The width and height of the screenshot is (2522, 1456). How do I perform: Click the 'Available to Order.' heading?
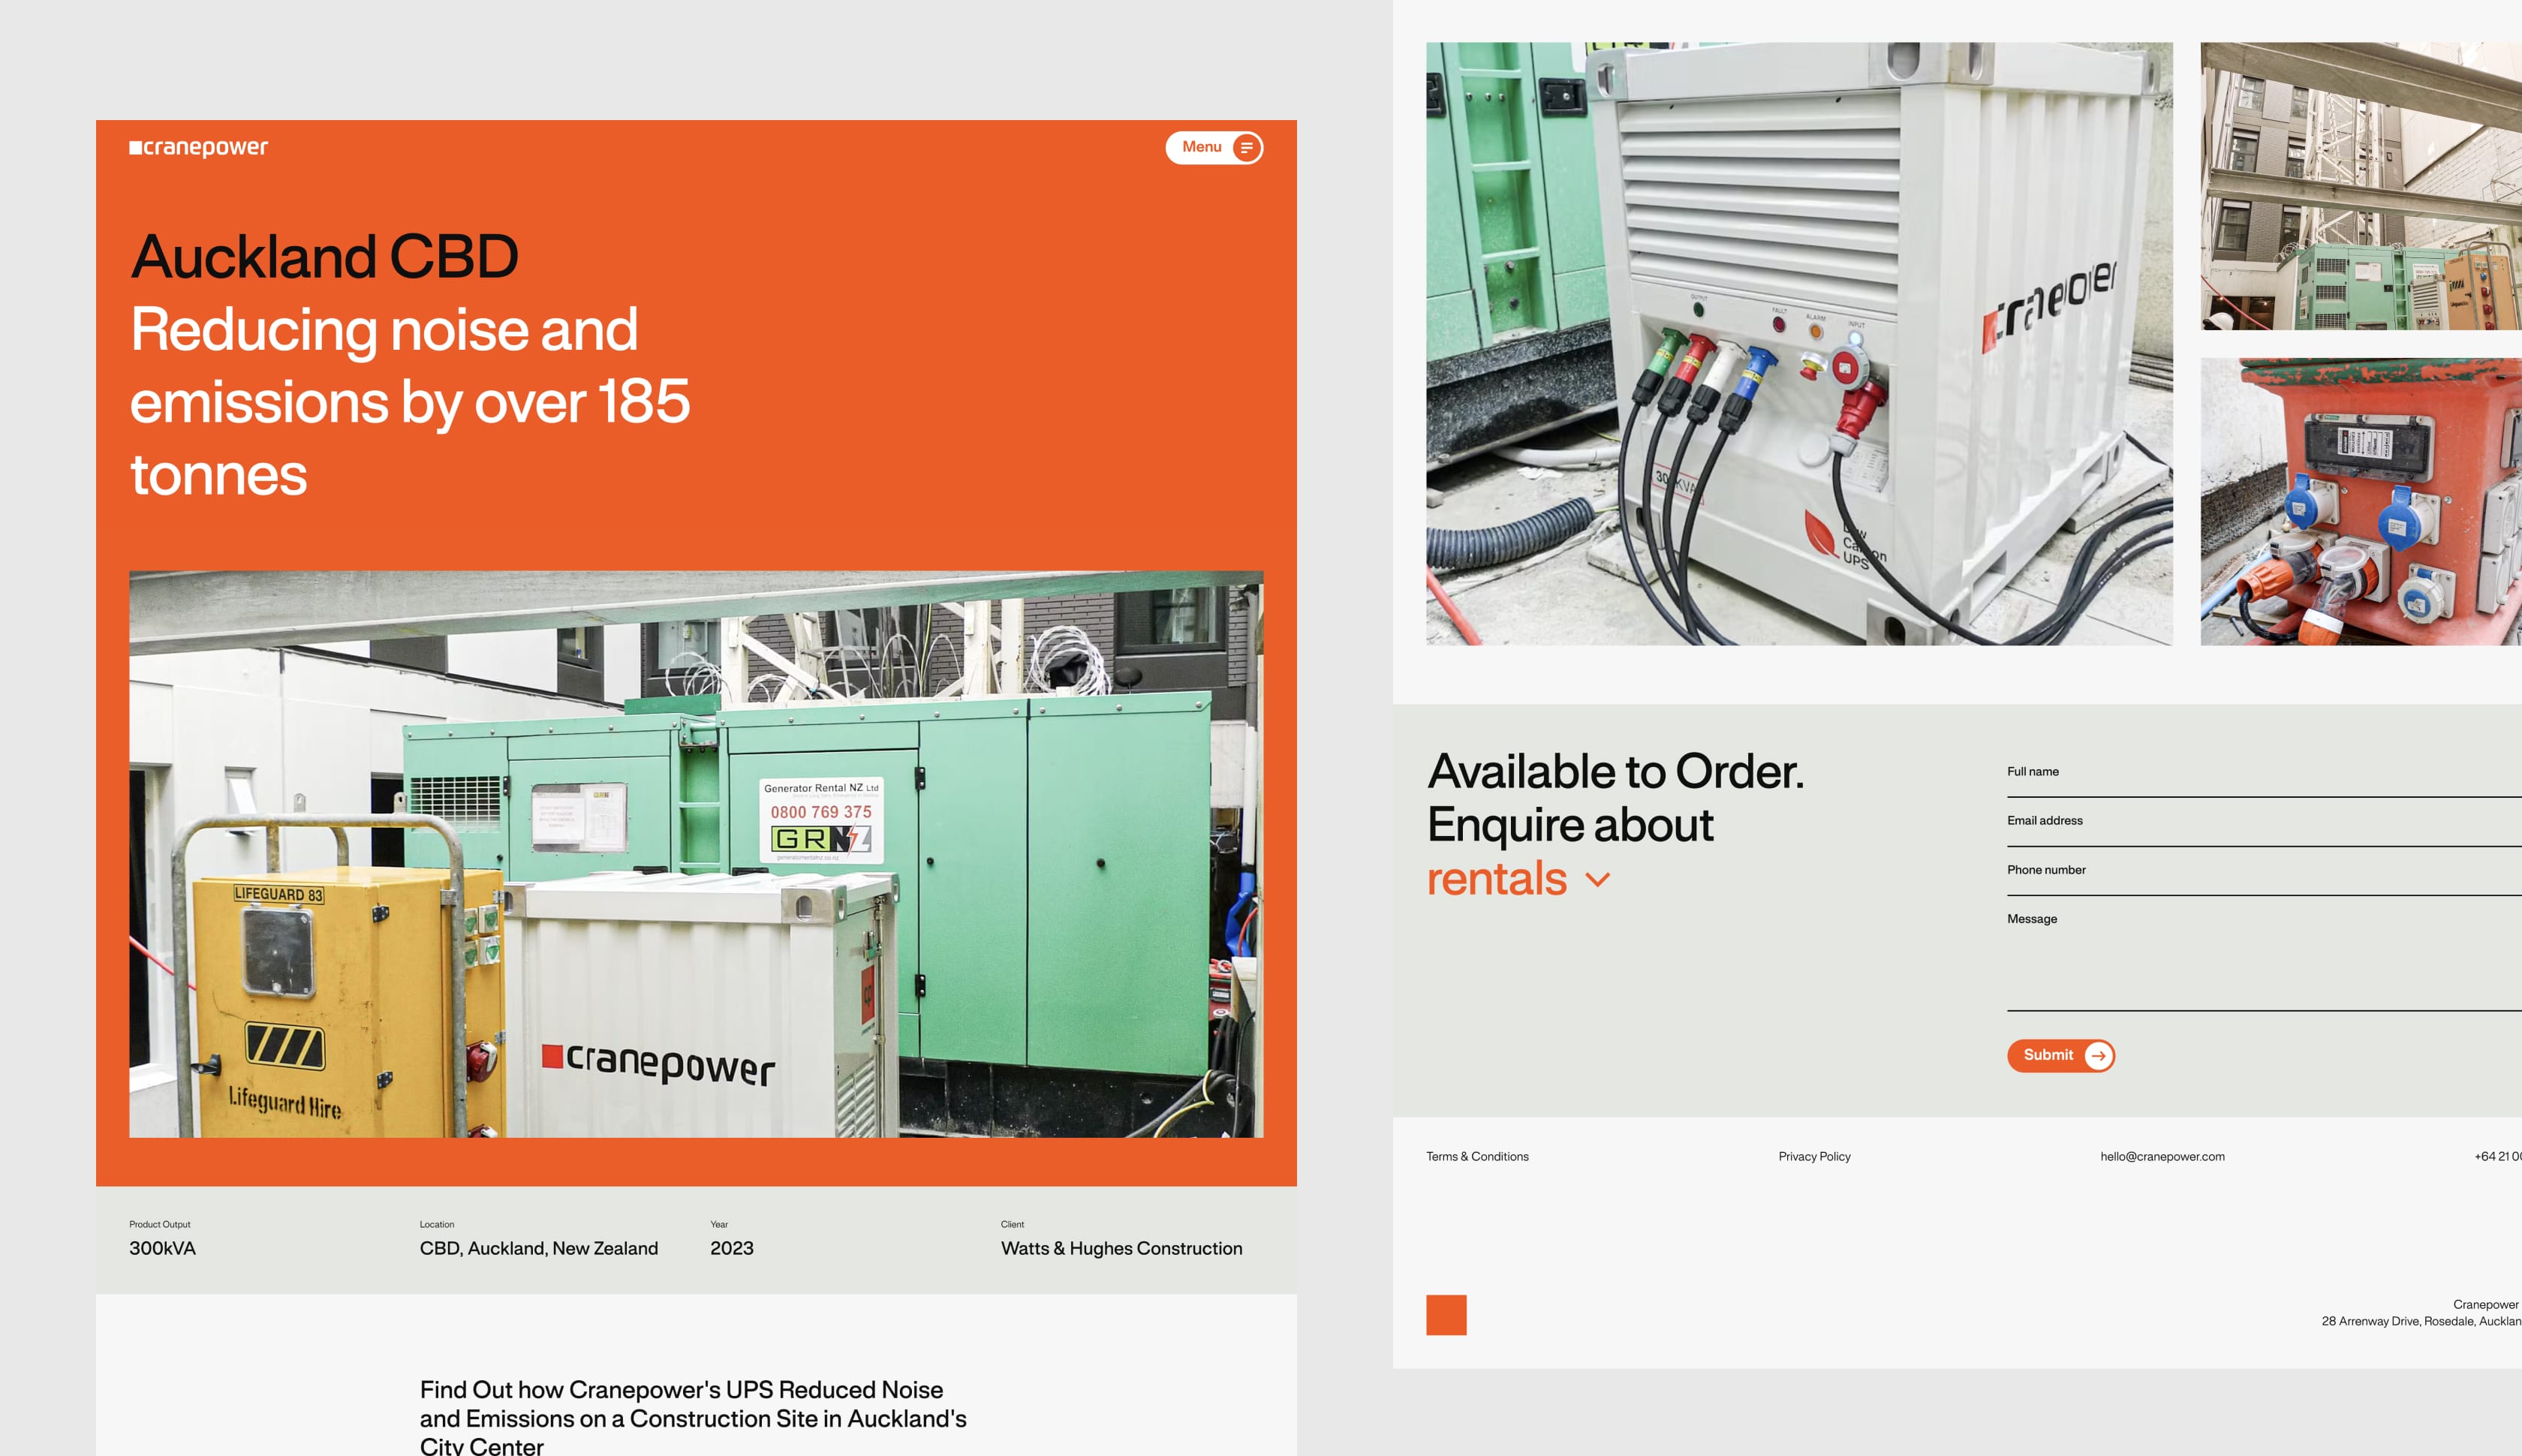1616,771
